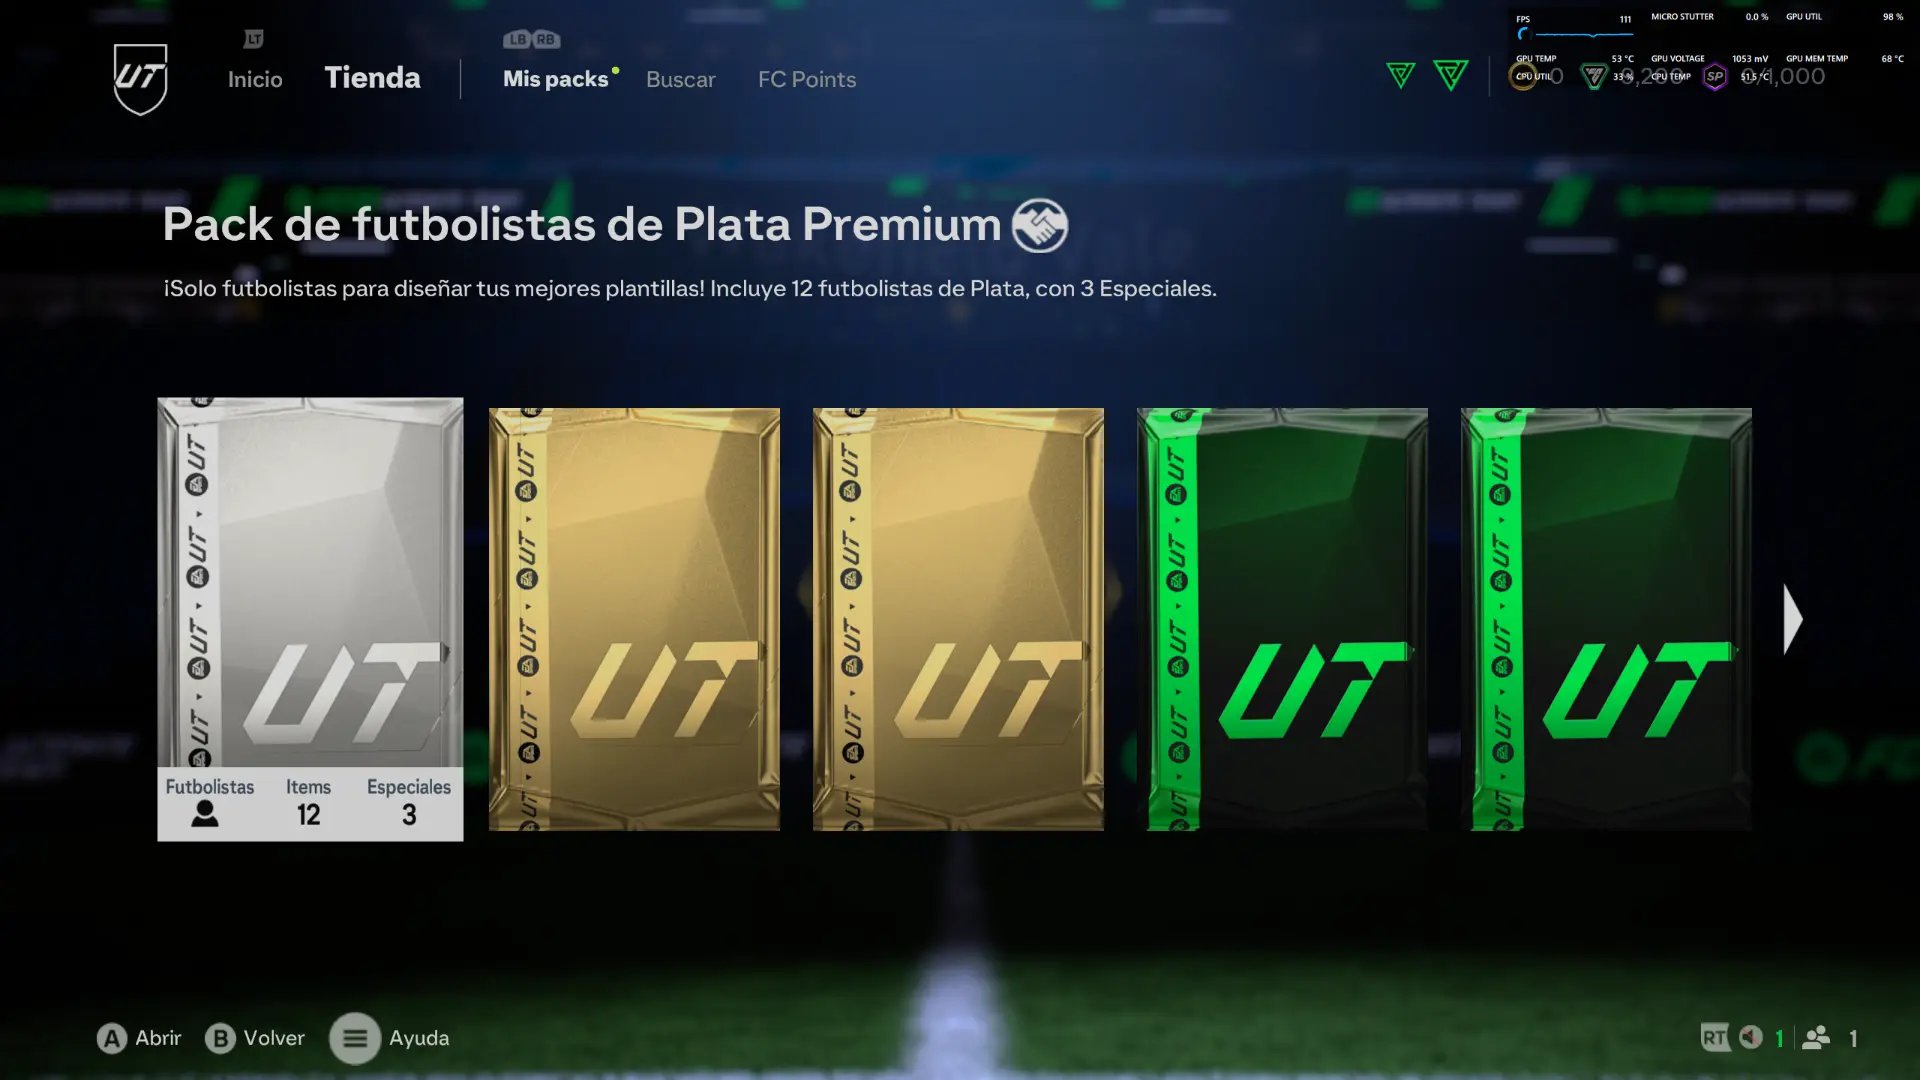Click the online friends people icon
This screenshot has width=1920, height=1080.
tap(1816, 1038)
